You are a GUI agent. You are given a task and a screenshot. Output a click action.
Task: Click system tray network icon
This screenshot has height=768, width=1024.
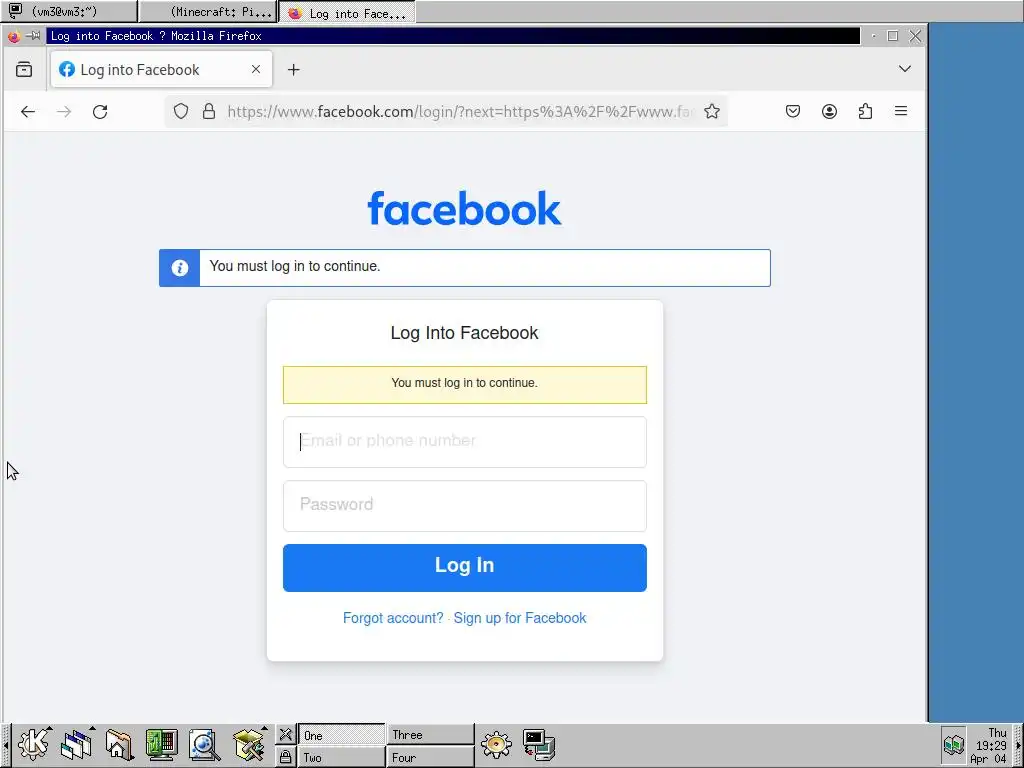(x=953, y=744)
